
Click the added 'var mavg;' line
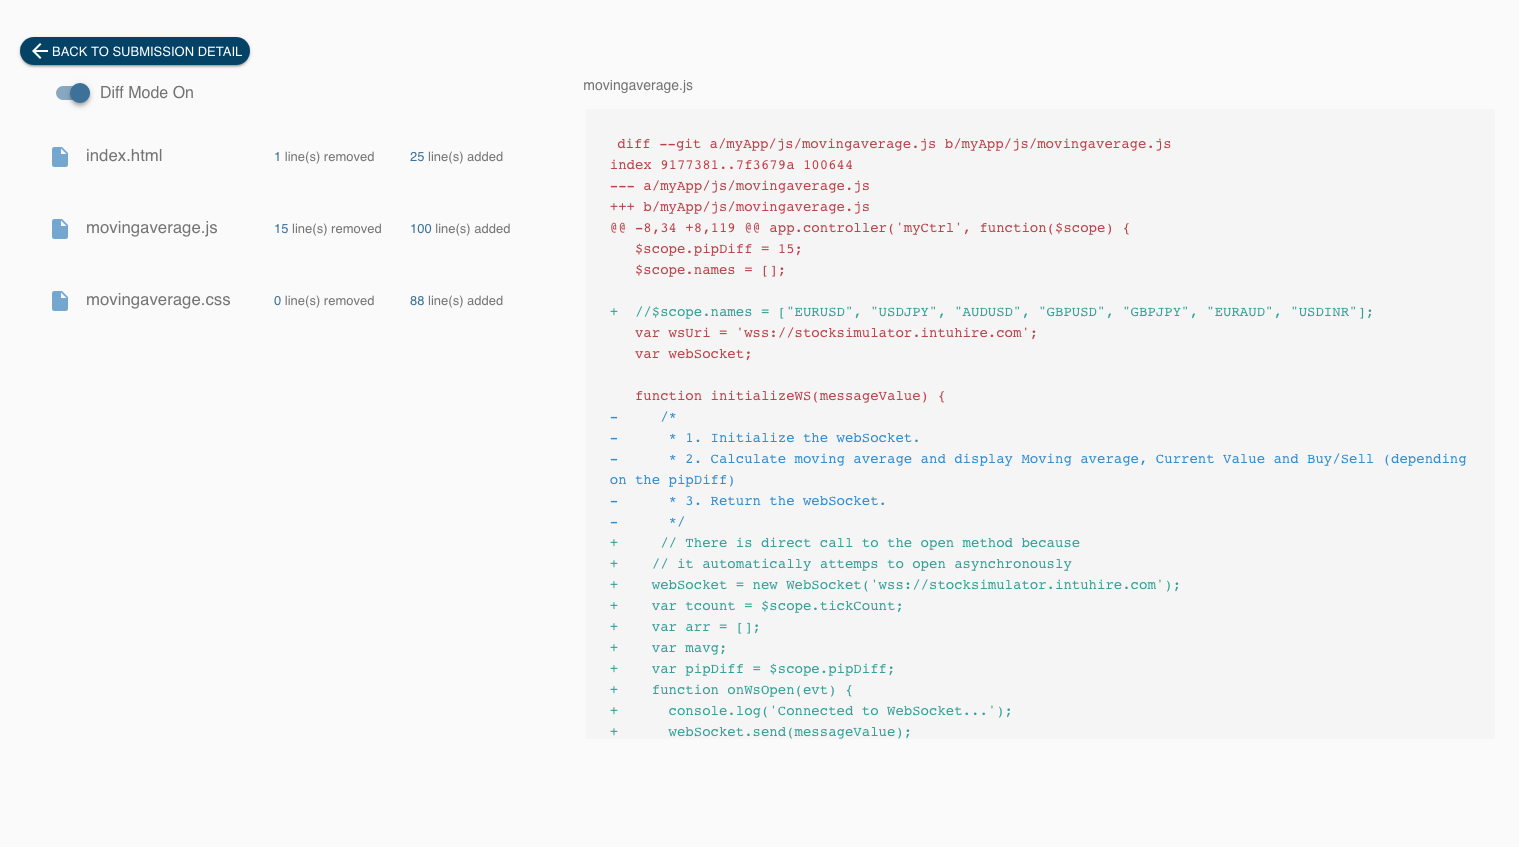point(668,648)
